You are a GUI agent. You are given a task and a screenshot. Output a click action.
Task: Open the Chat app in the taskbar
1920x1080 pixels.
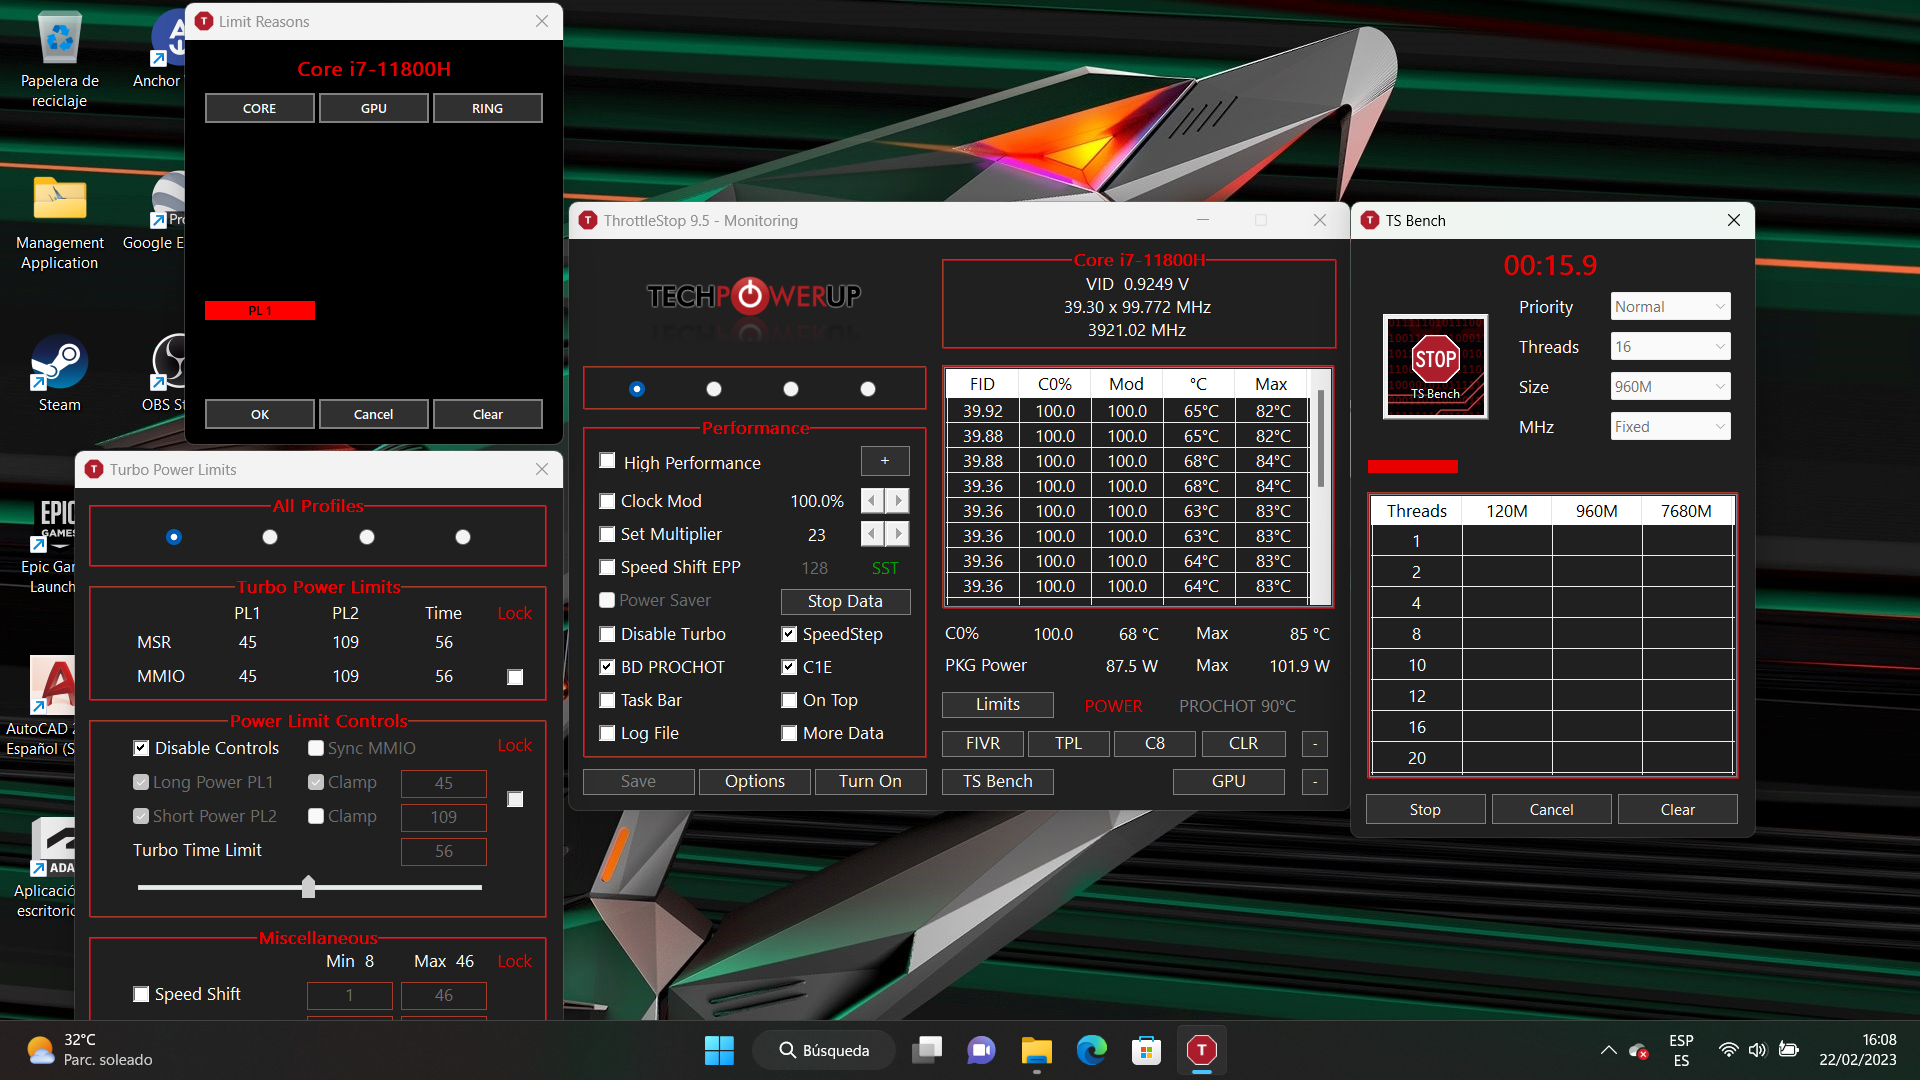[x=981, y=1050]
